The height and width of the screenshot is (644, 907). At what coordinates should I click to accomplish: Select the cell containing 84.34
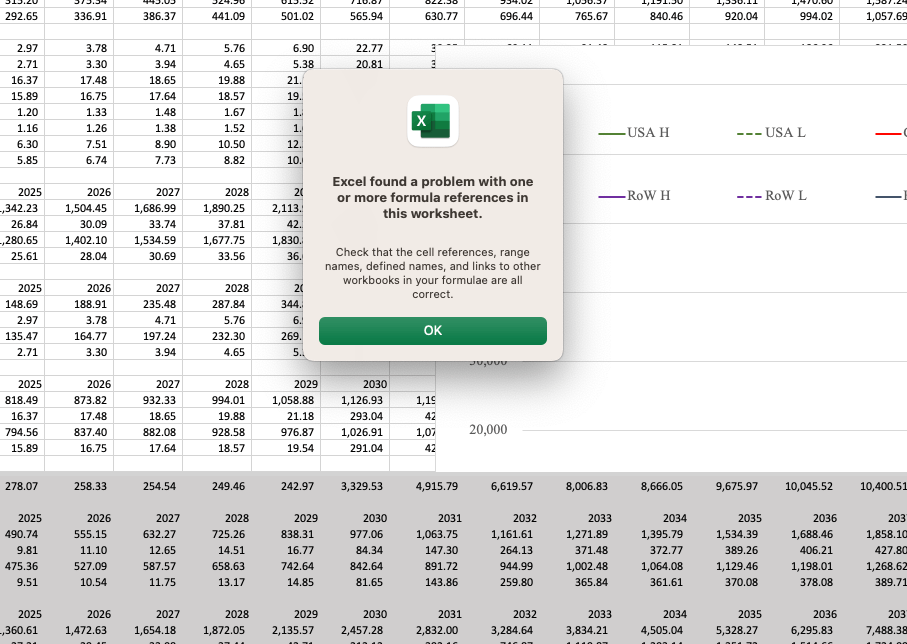tap(355, 550)
